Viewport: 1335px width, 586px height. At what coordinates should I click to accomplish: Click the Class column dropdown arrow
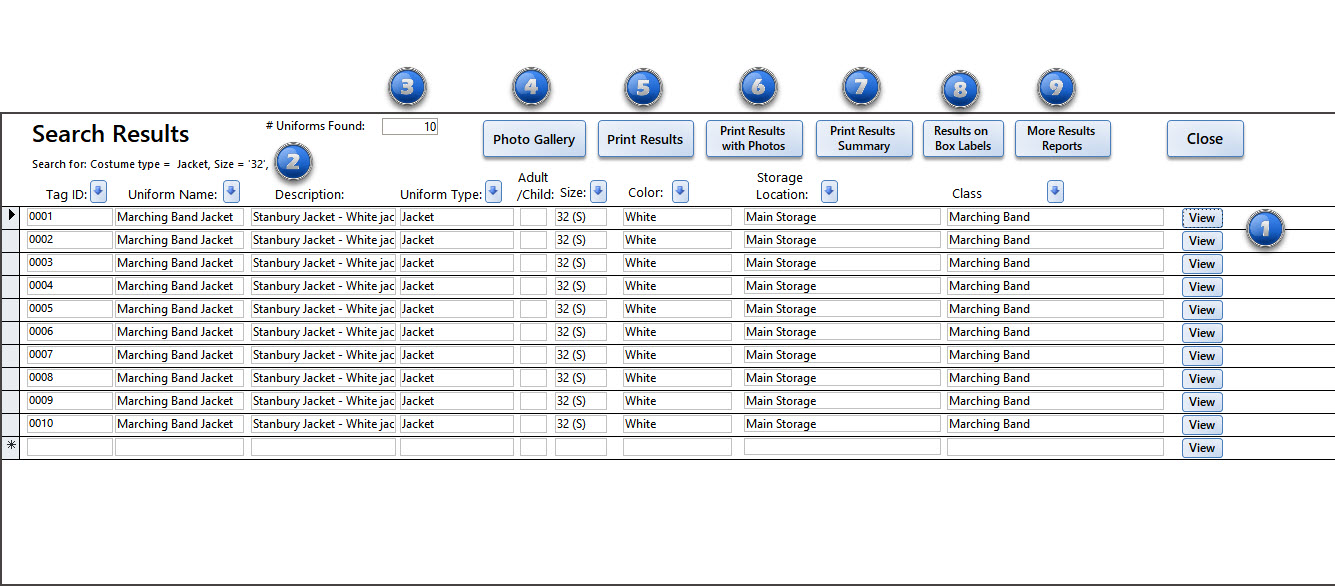1055,191
